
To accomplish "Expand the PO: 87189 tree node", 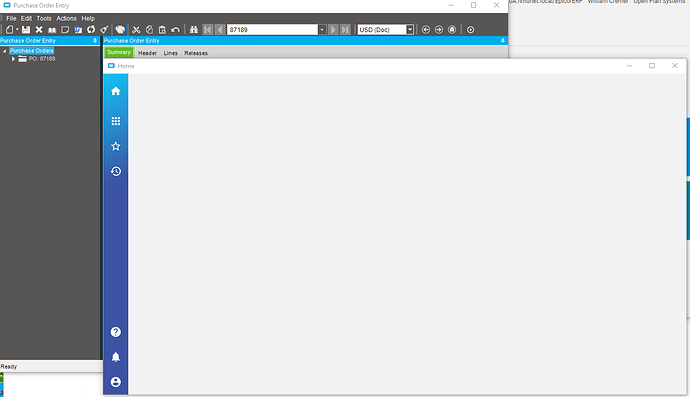I will (13, 59).
